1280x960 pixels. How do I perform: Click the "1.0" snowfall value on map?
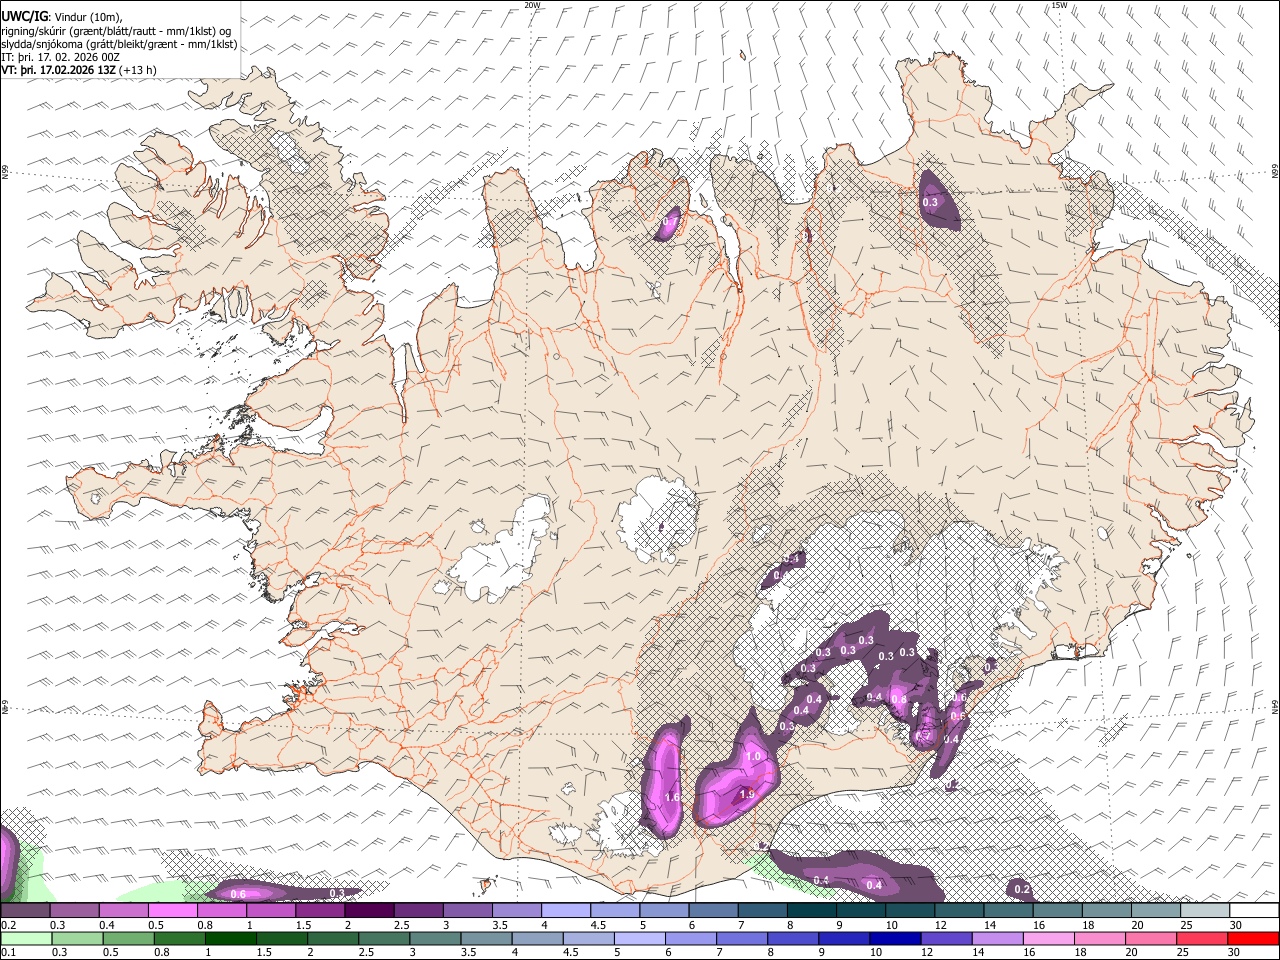click(x=753, y=757)
